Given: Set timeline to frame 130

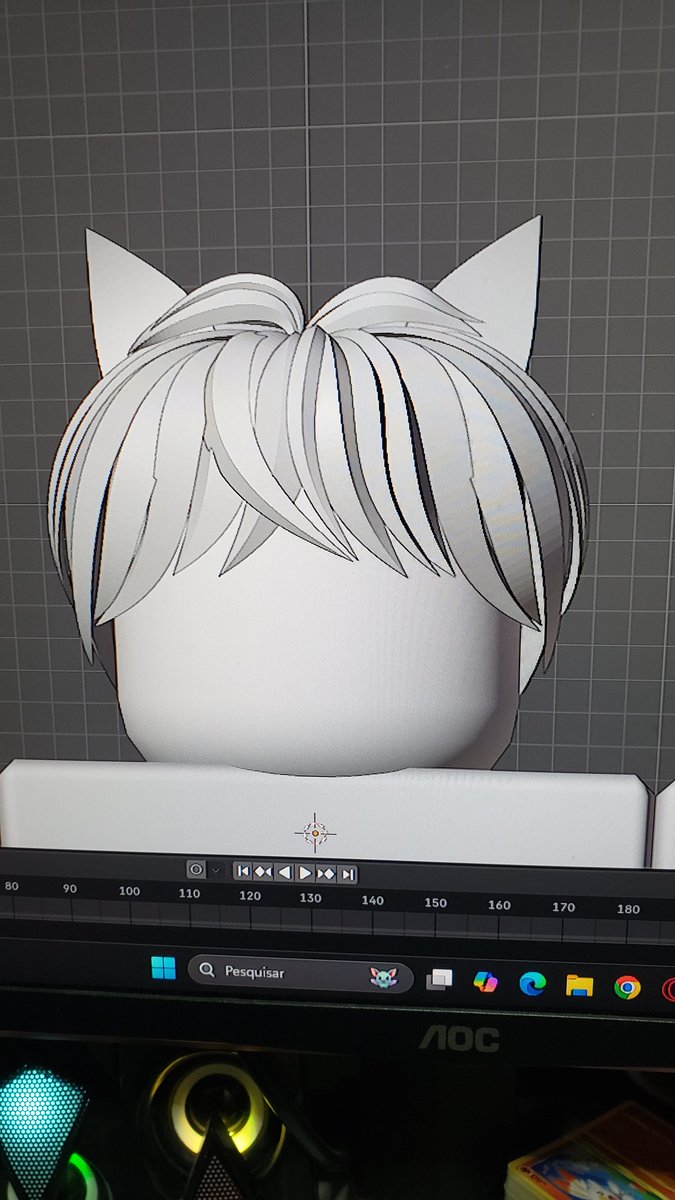Looking at the screenshot, I should click(x=311, y=898).
